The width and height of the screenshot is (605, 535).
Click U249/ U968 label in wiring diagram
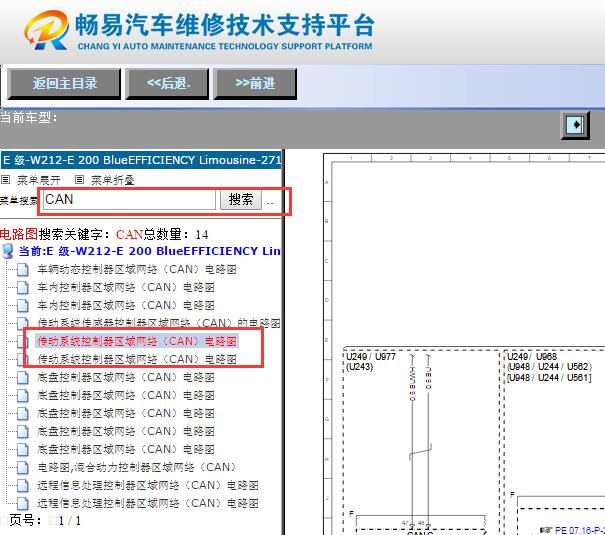[x=532, y=357]
